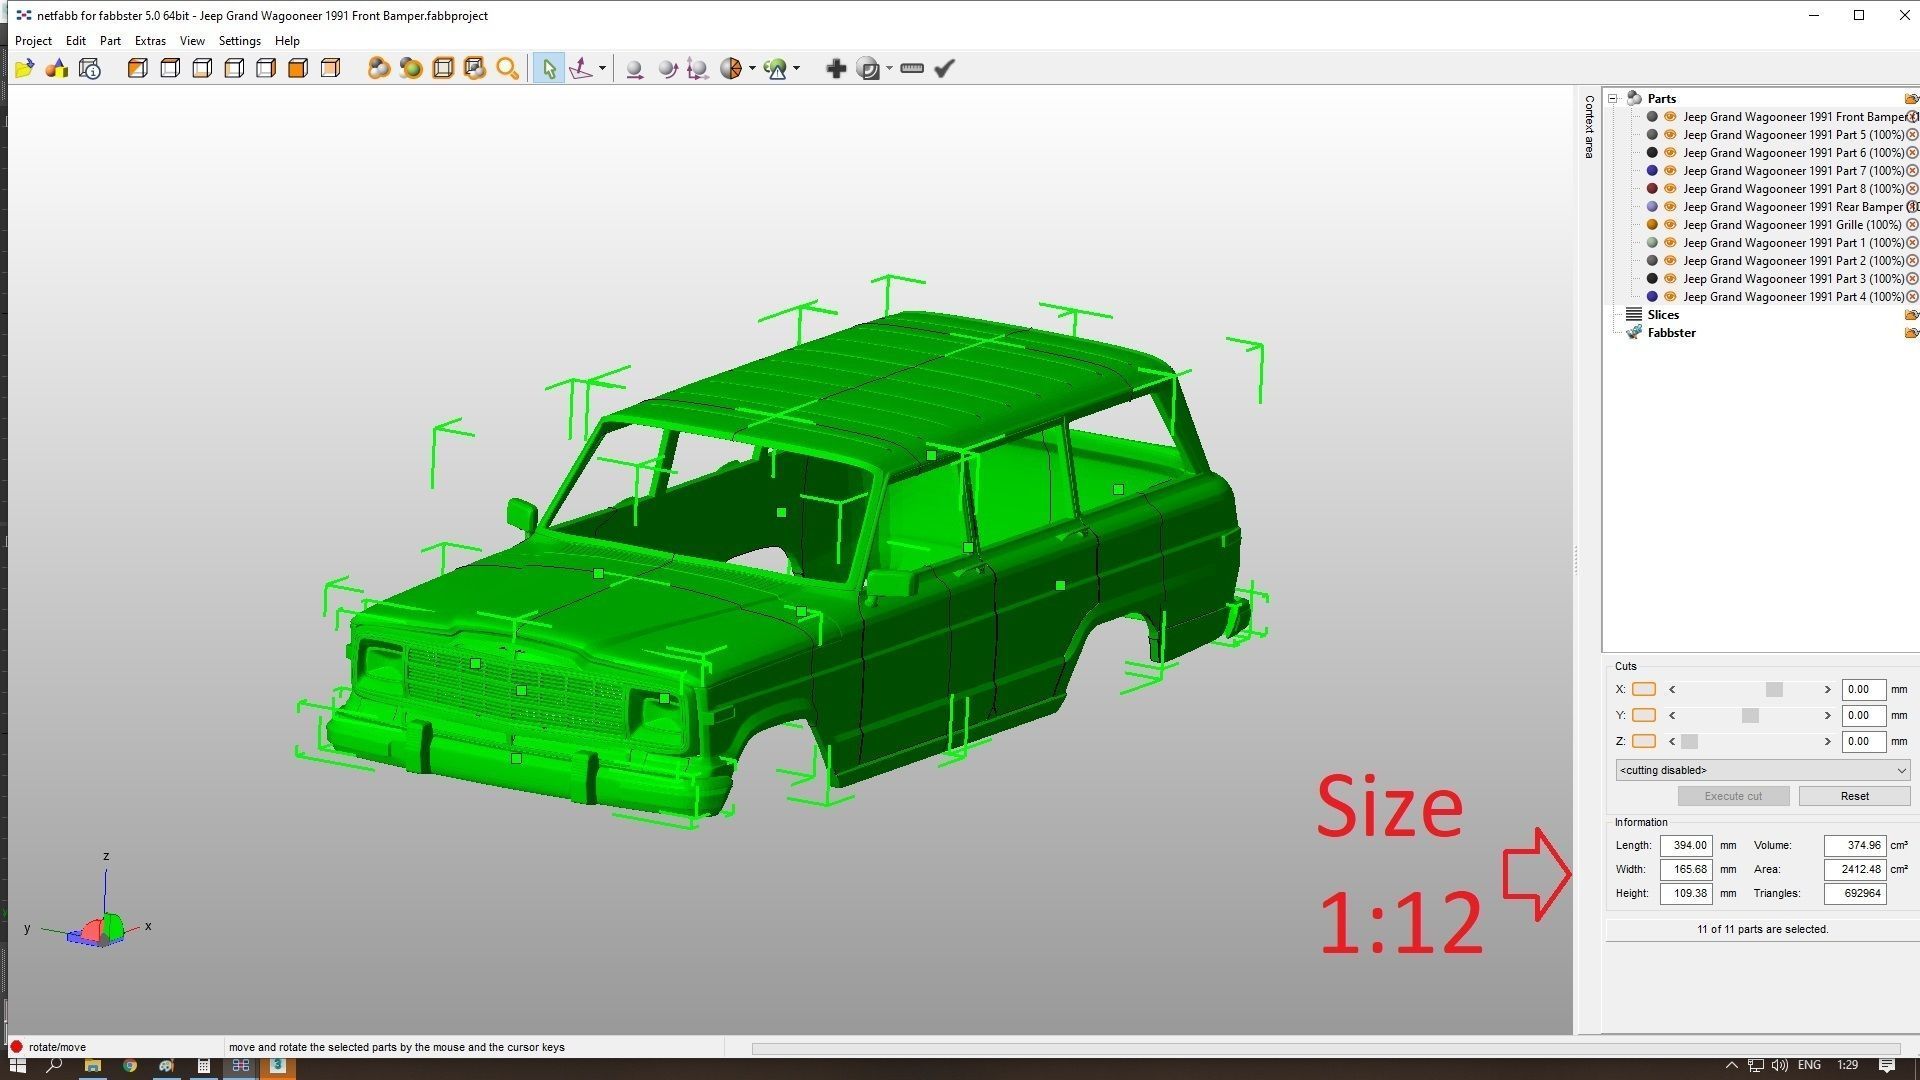Click the checkmark icon in toolbar
The height and width of the screenshot is (1080, 1920).
point(944,68)
